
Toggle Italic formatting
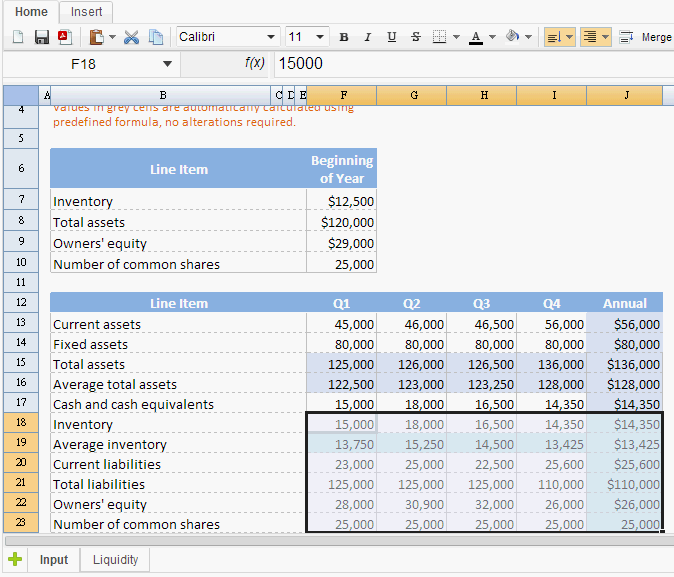point(368,37)
